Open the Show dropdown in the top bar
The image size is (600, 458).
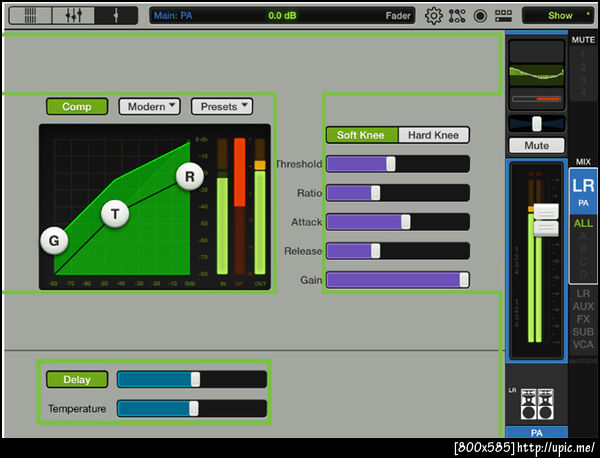click(x=558, y=16)
